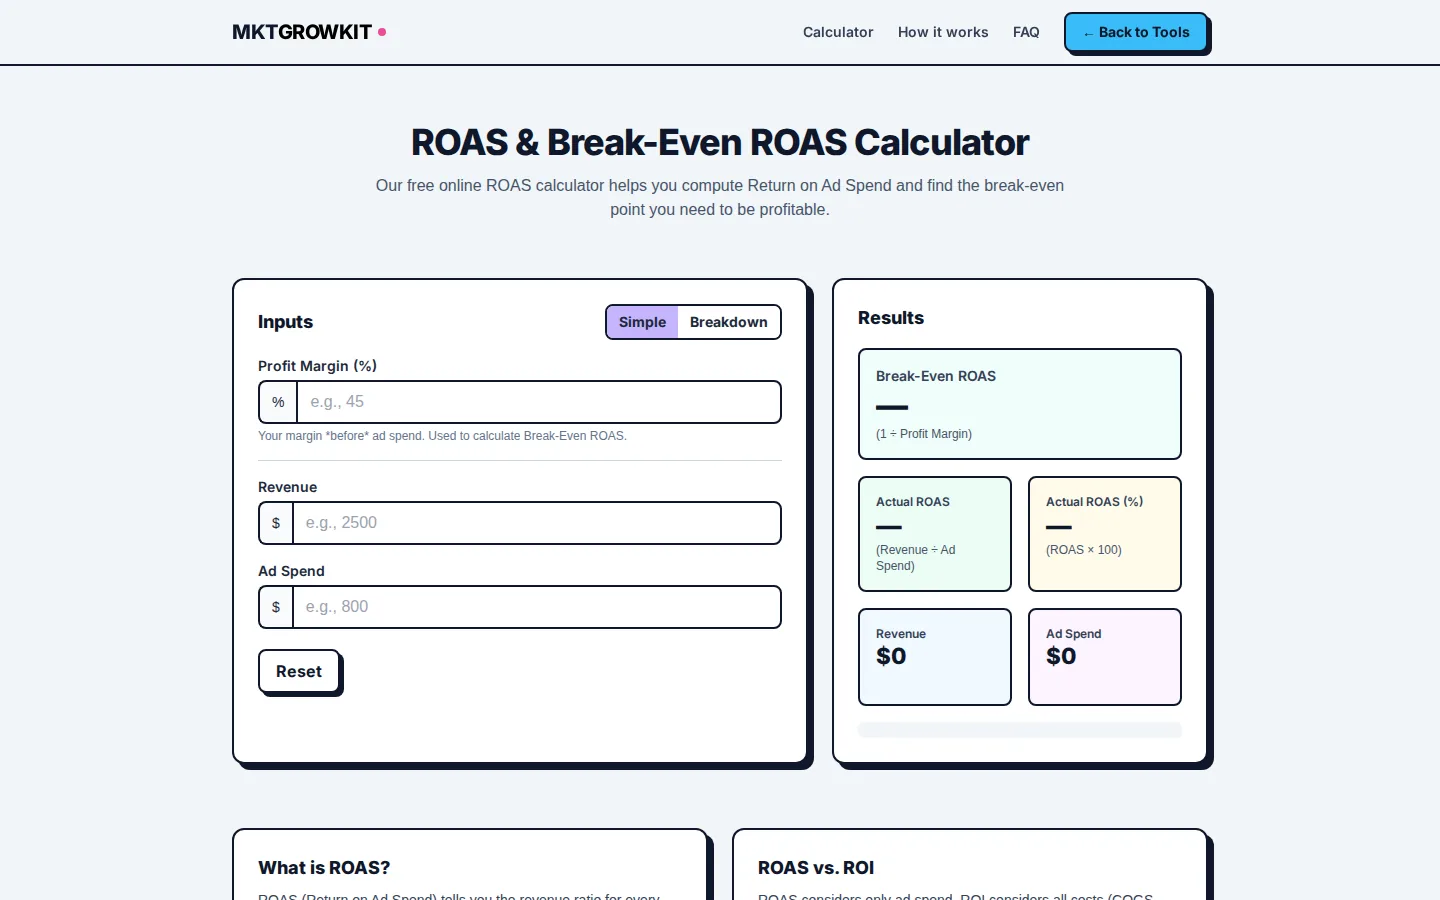1440x900 pixels.
Task: Focus the Ad Spend input field
Action: [537, 607]
